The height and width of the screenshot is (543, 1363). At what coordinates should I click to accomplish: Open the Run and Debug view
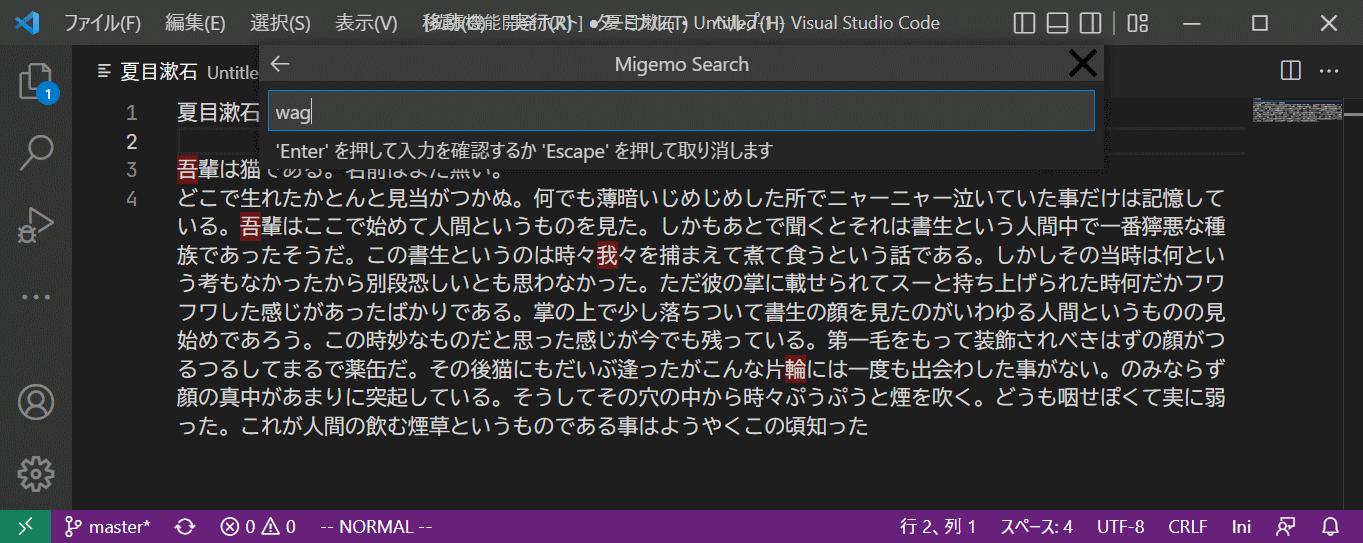(x=36, y=224)
